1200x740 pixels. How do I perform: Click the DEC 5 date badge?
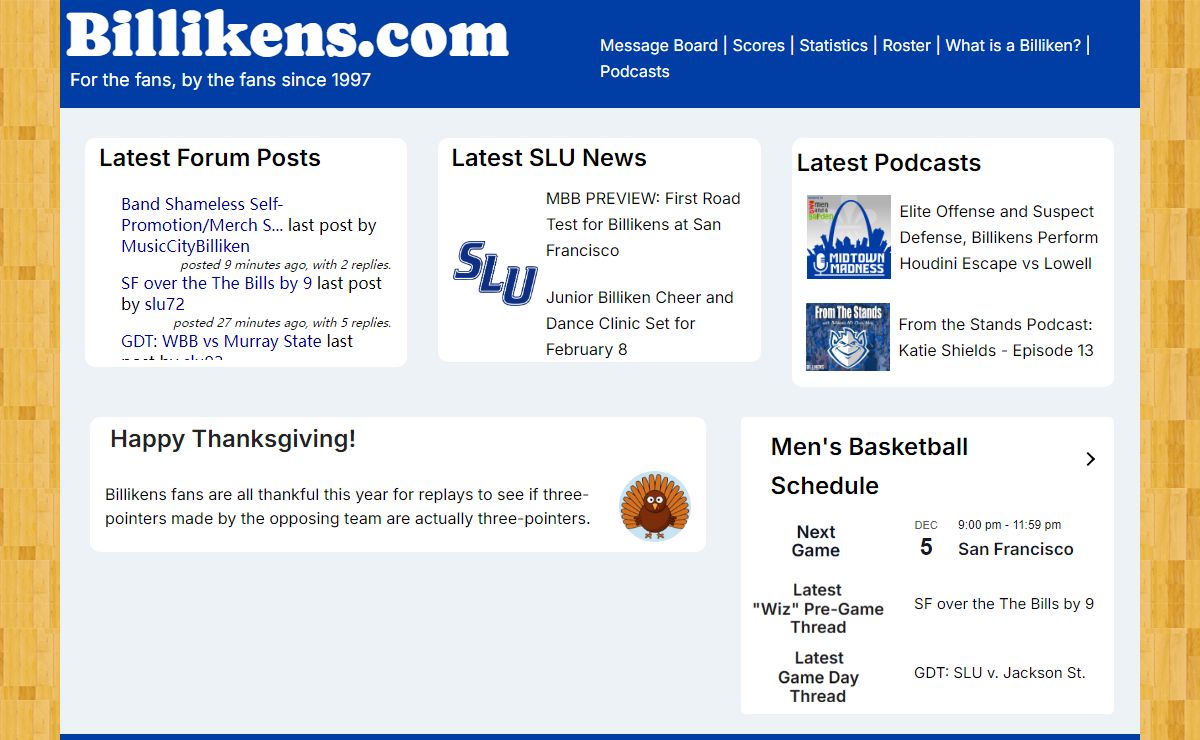point(926,539)
